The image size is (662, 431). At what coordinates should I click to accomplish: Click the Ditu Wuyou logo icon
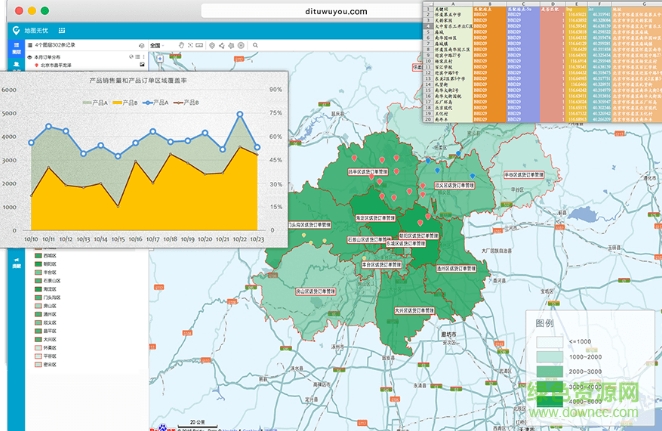(16, 31)
